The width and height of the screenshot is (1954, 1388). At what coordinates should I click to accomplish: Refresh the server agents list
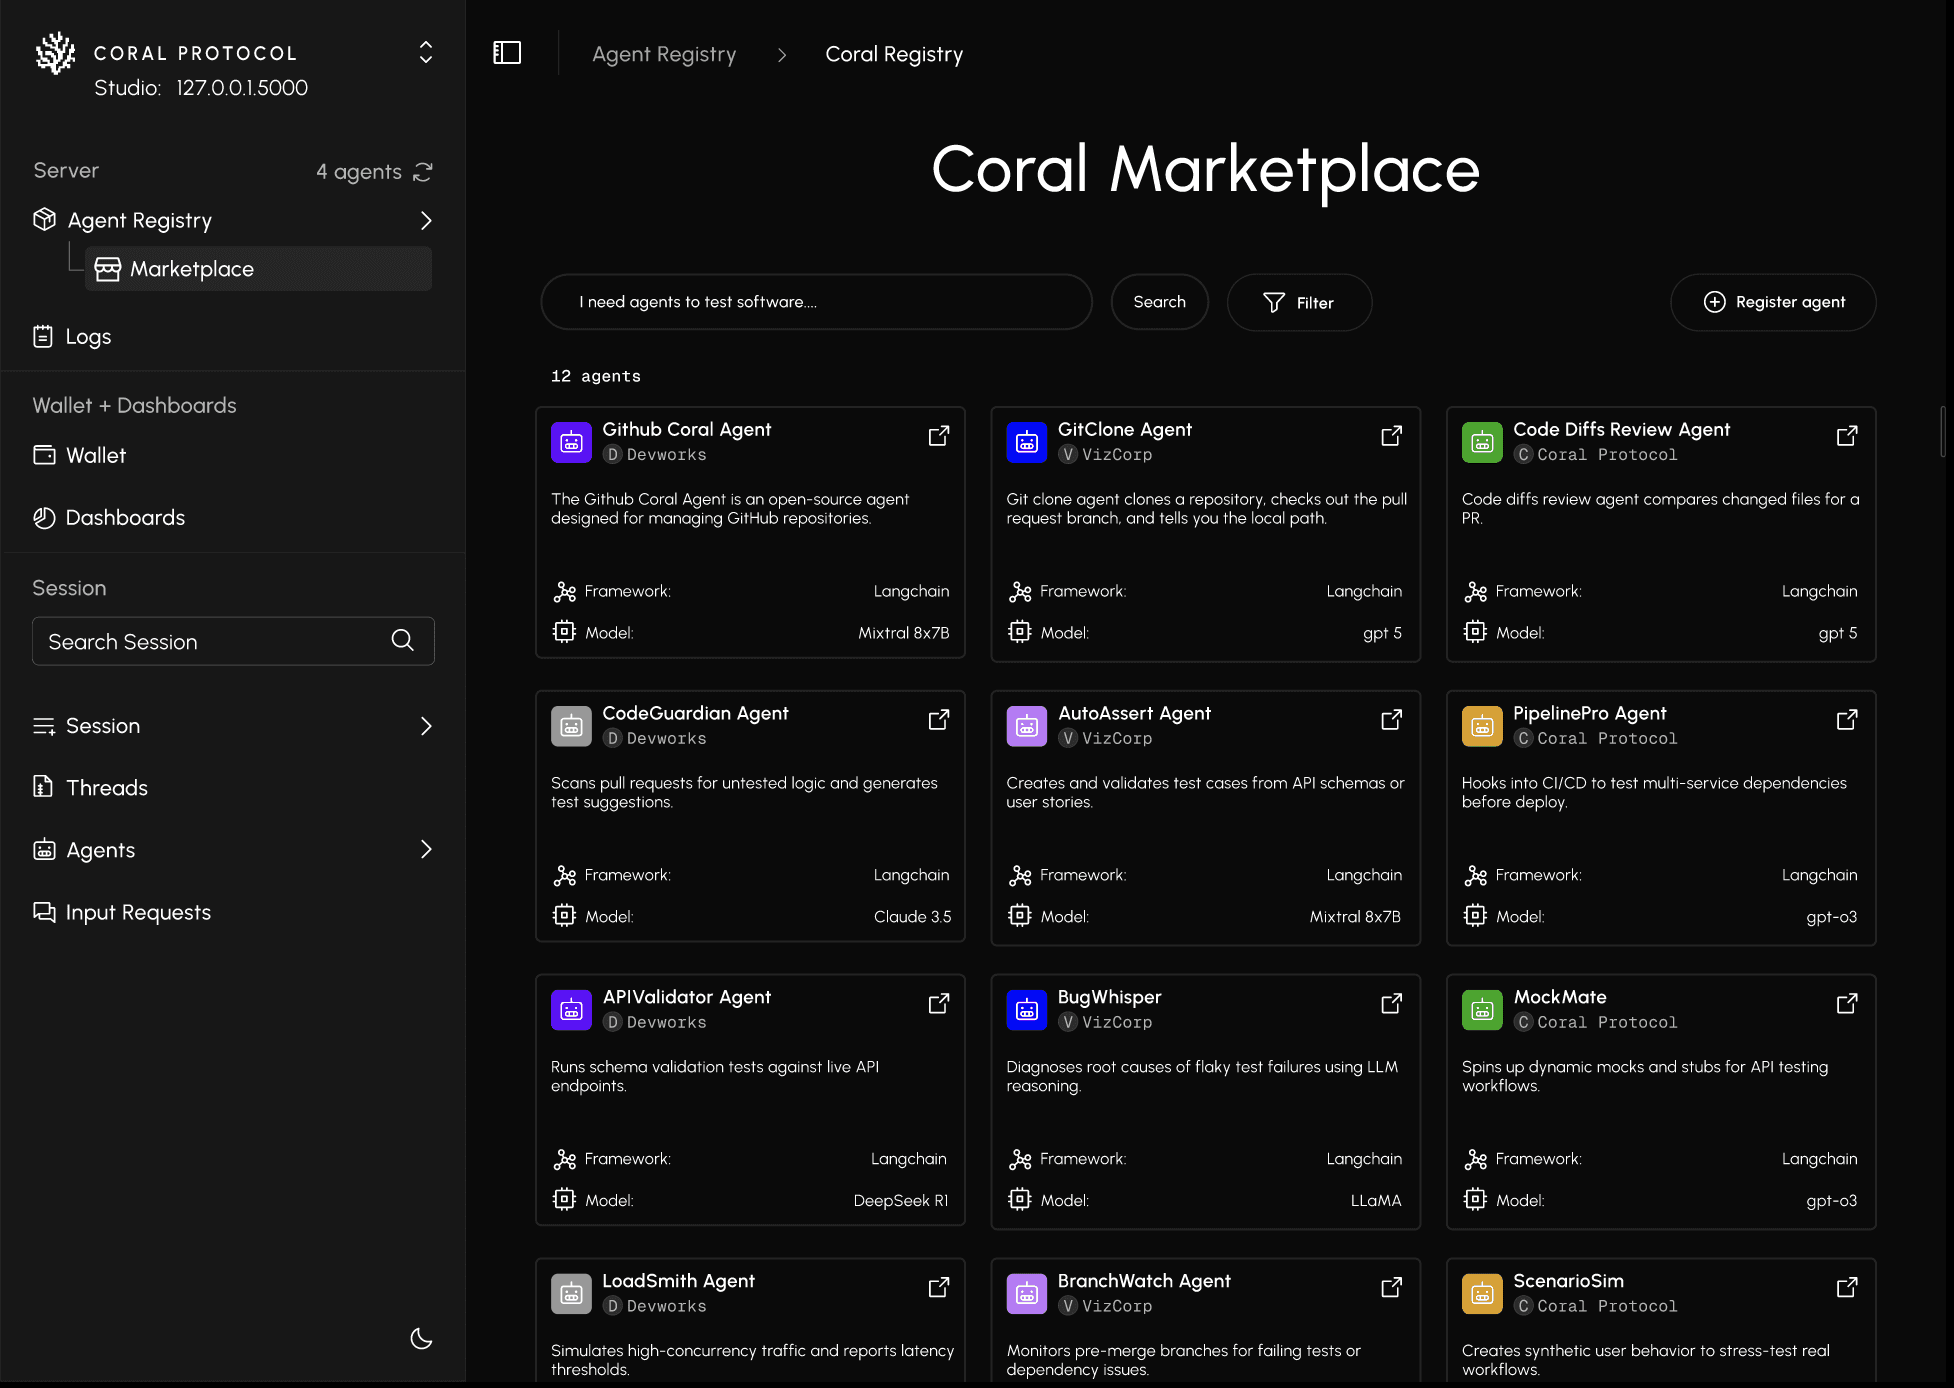[423, 172]
